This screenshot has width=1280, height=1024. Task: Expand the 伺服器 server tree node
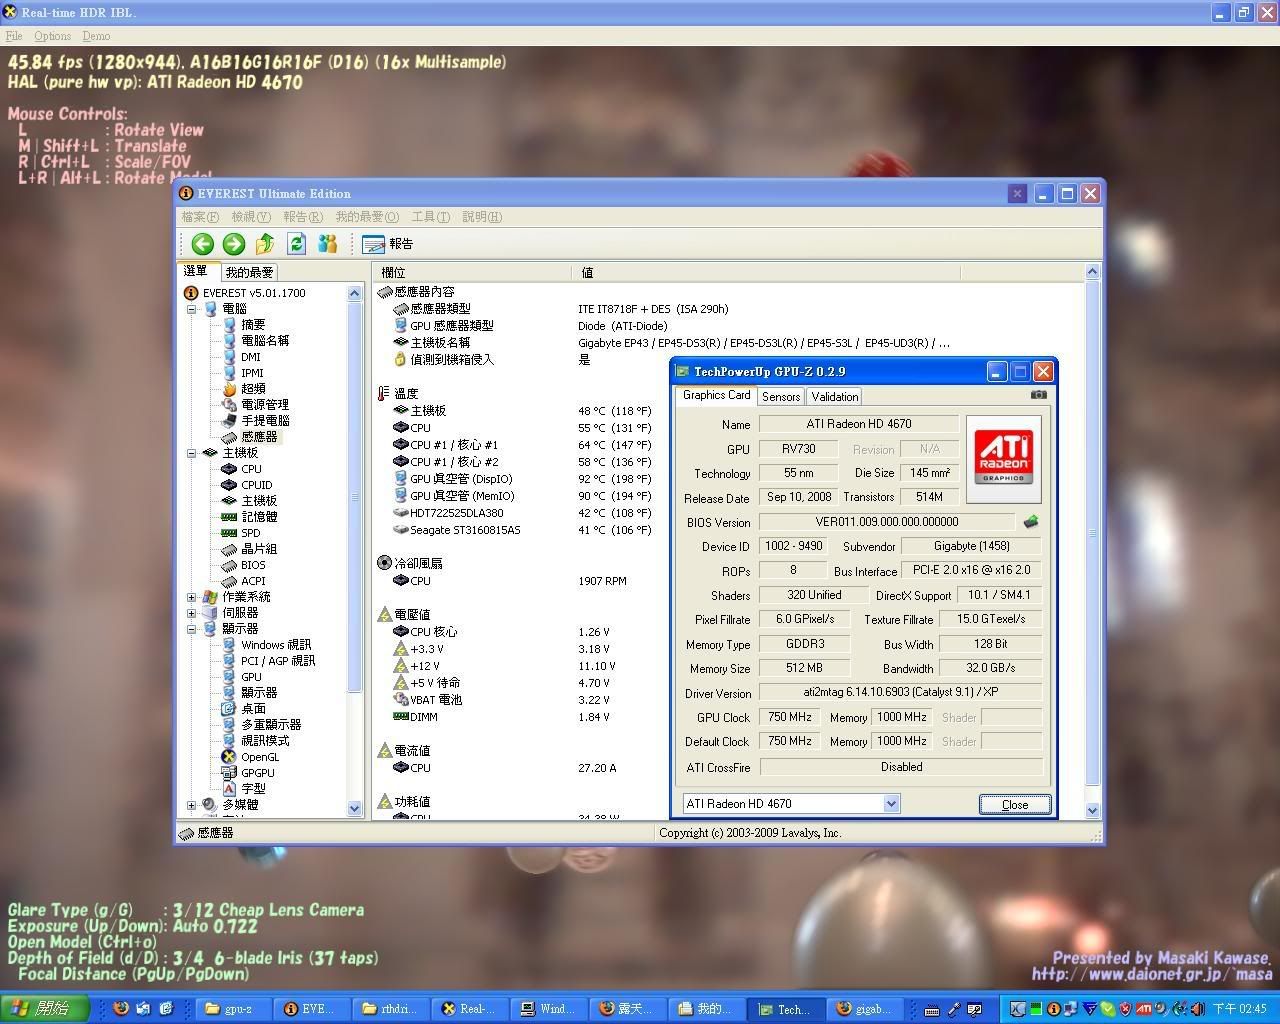pos(192,613)
